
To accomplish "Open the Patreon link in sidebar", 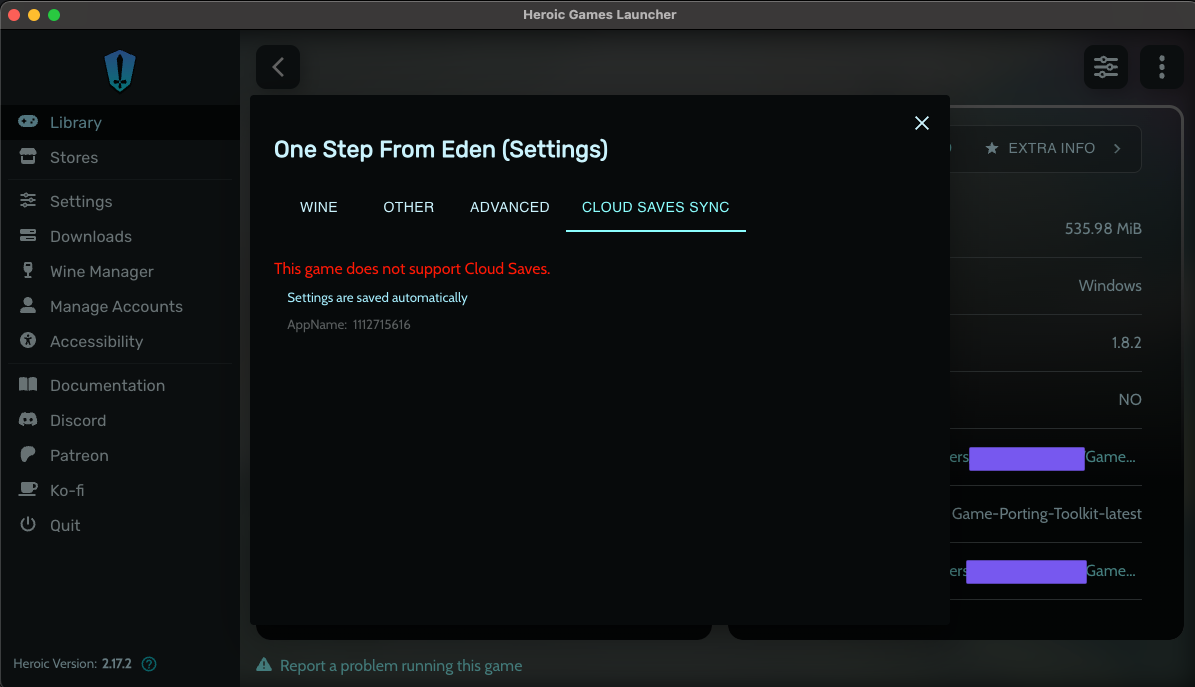I will [x=120, y=455].
